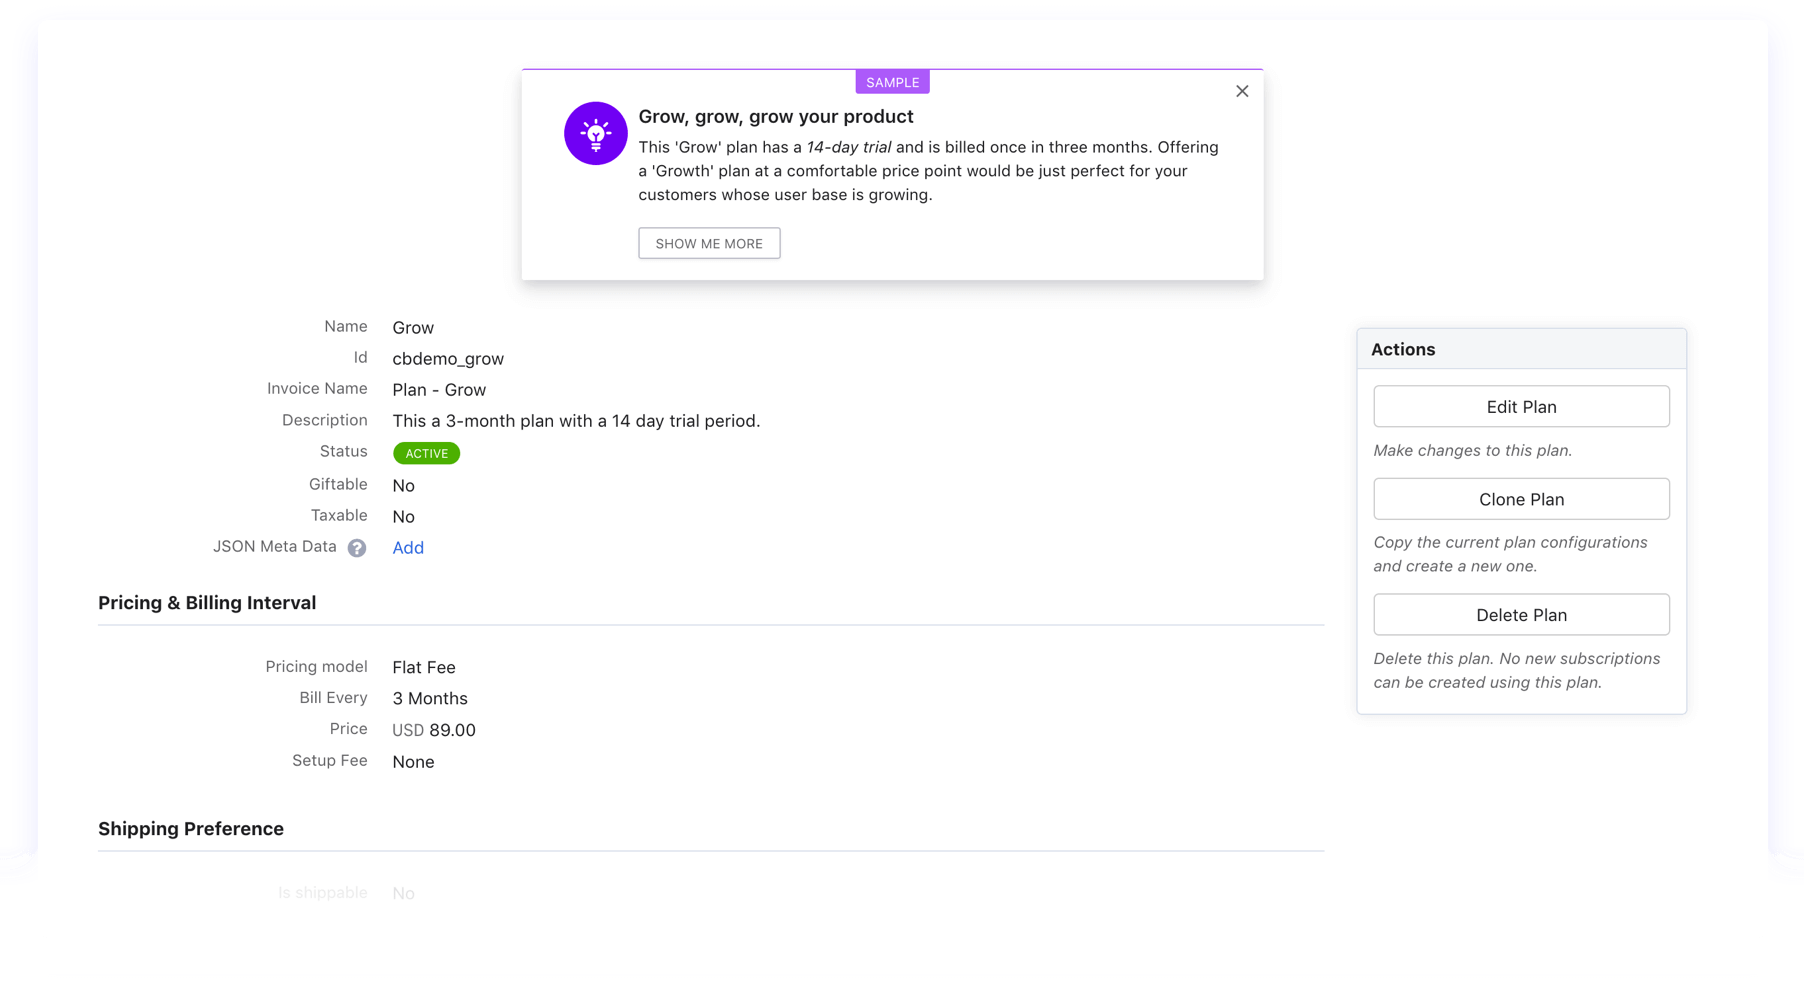Select the price value USD 89.00
Image resolution: width=1804 pixels, height=982 pixels.
point(434,731)
